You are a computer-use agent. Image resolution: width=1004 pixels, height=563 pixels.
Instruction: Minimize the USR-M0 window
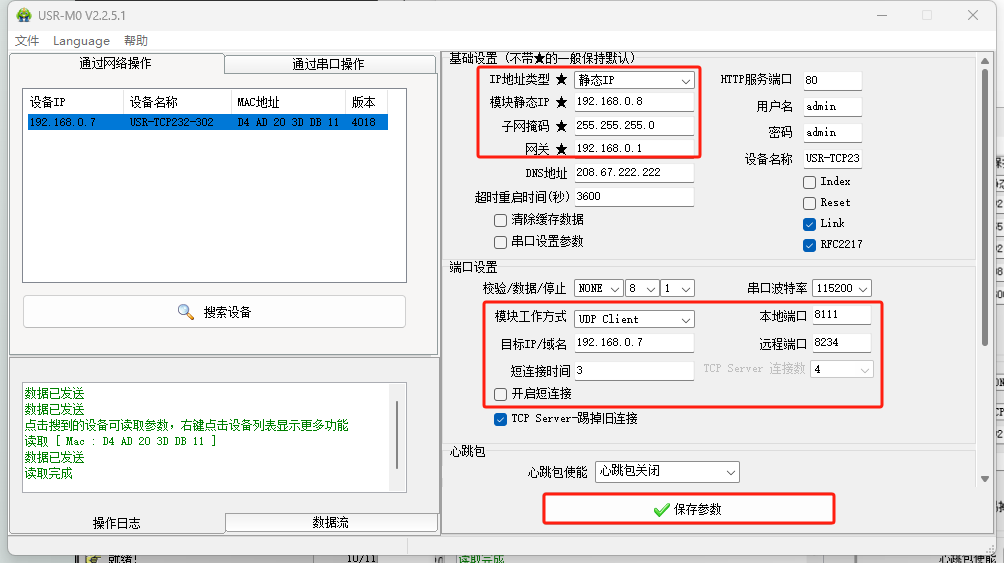tap(882, 15)
